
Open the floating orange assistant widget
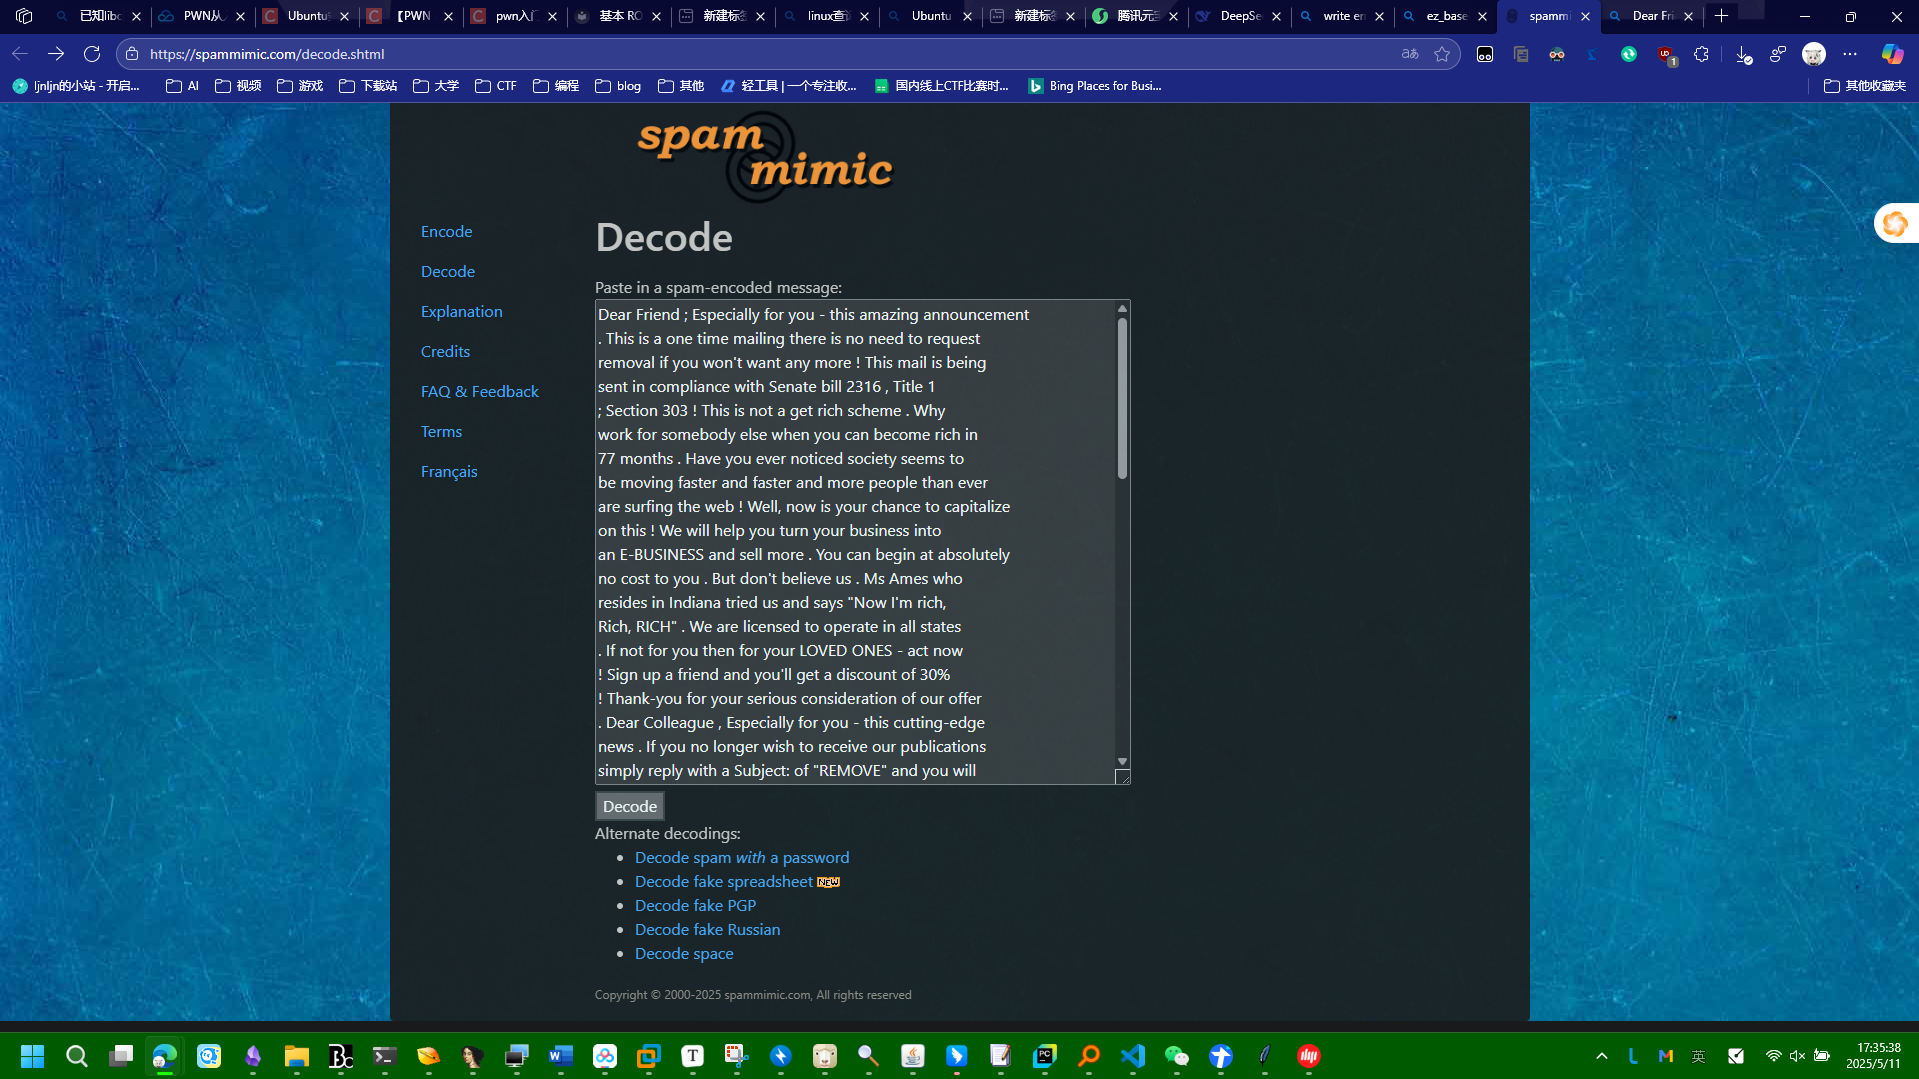coord(1895,224)
